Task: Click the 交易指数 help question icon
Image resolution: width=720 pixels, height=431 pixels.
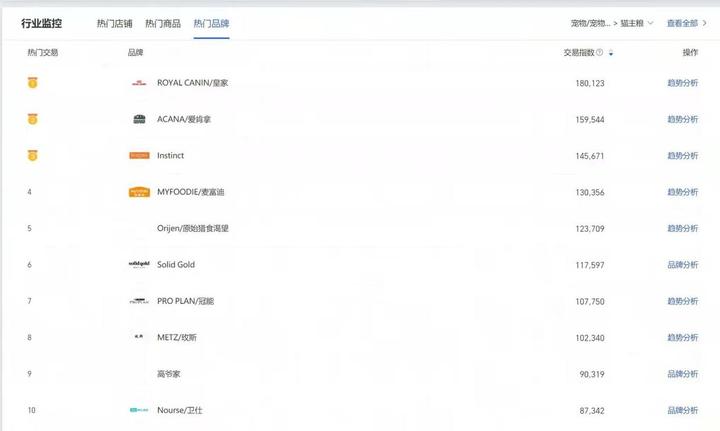Action: click(600, 52)
